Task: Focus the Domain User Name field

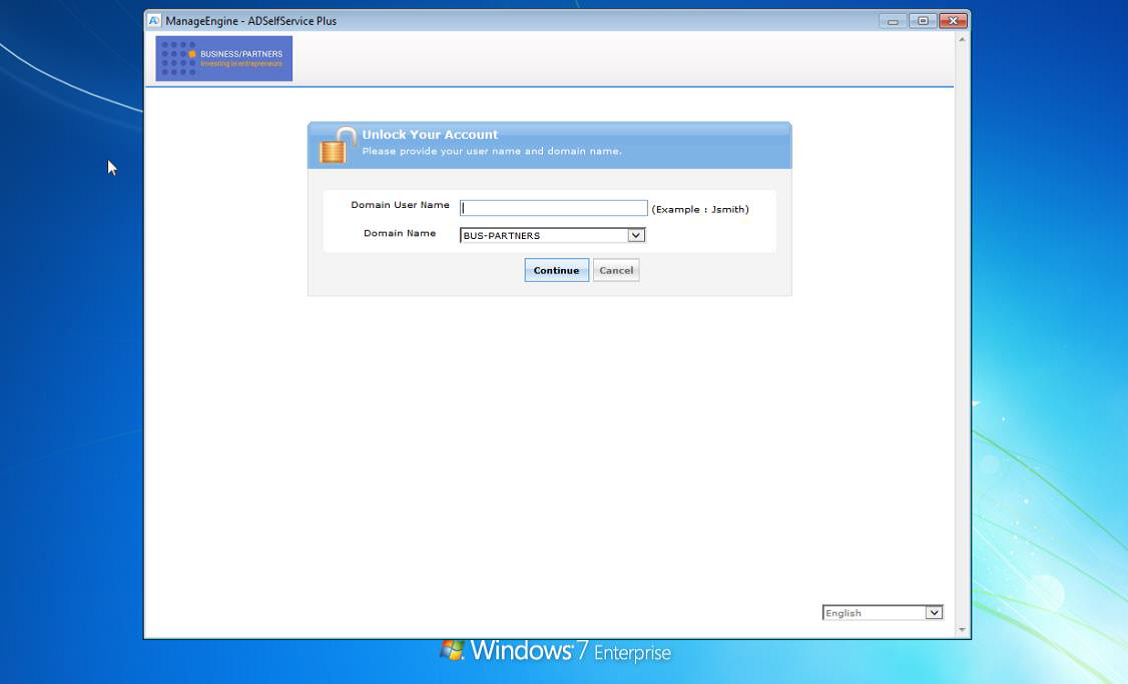Action: tap(553, 208)
